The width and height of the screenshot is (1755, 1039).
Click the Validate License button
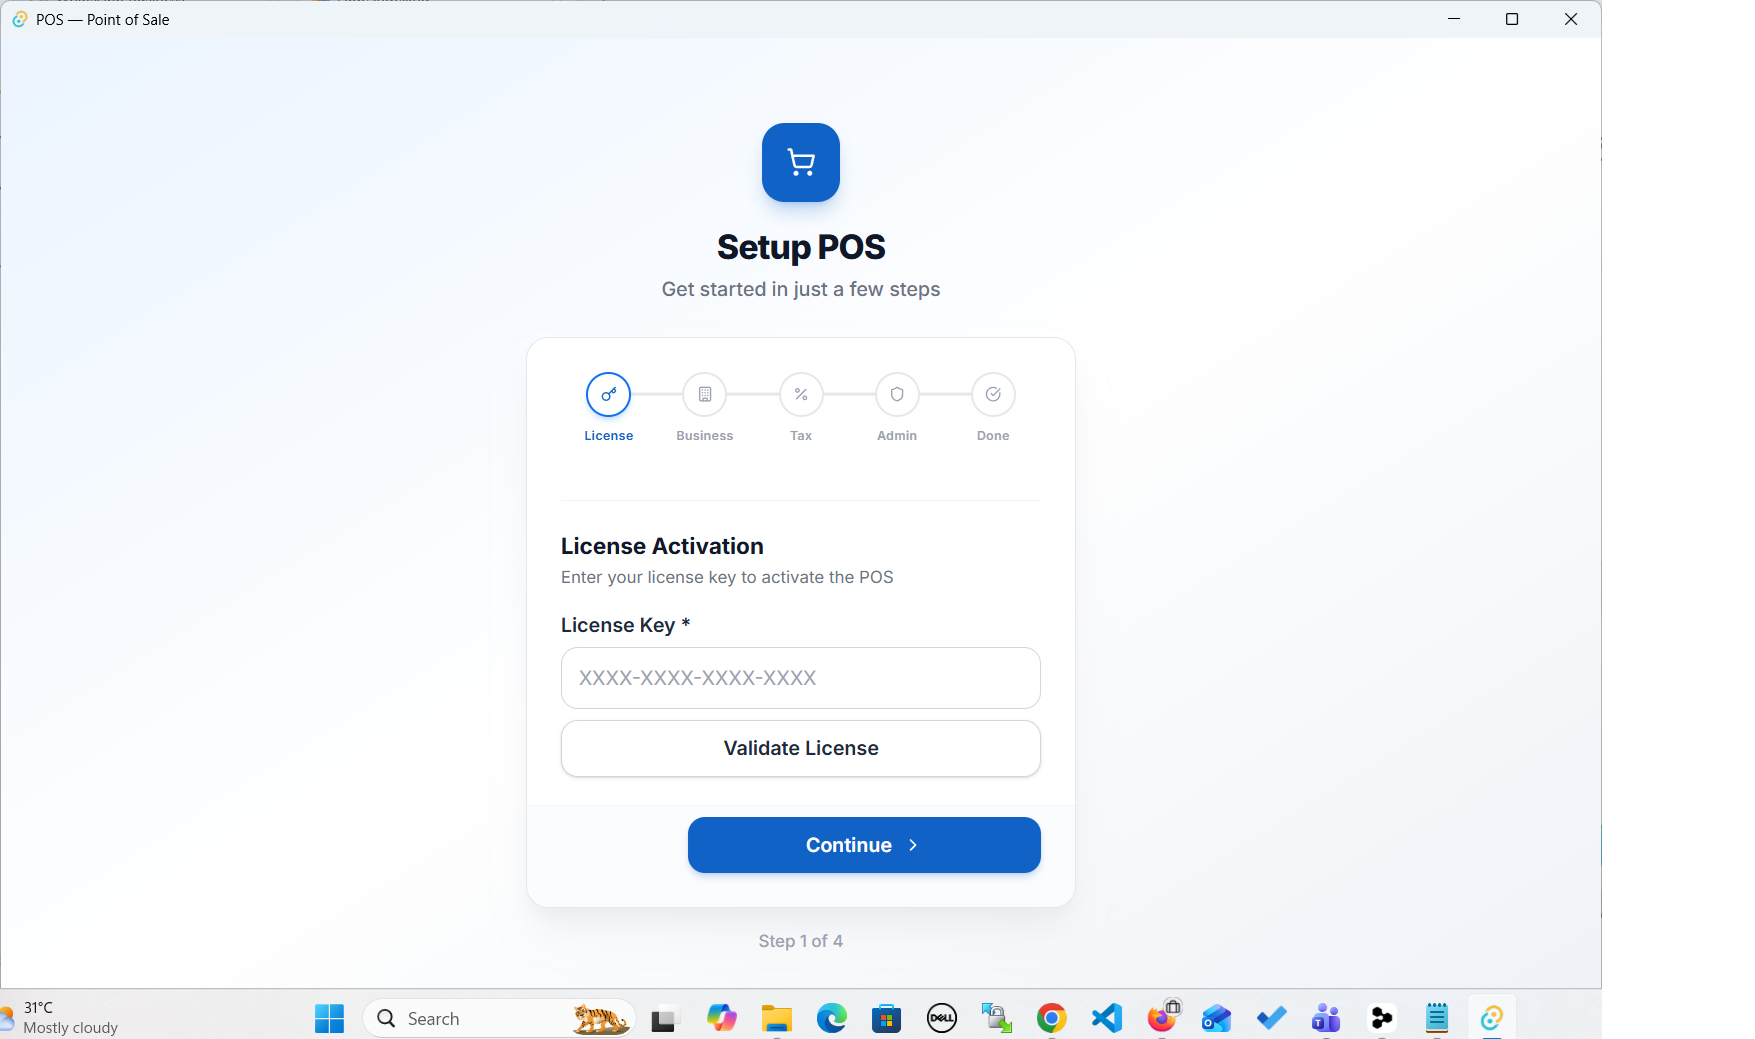[801, 748]
